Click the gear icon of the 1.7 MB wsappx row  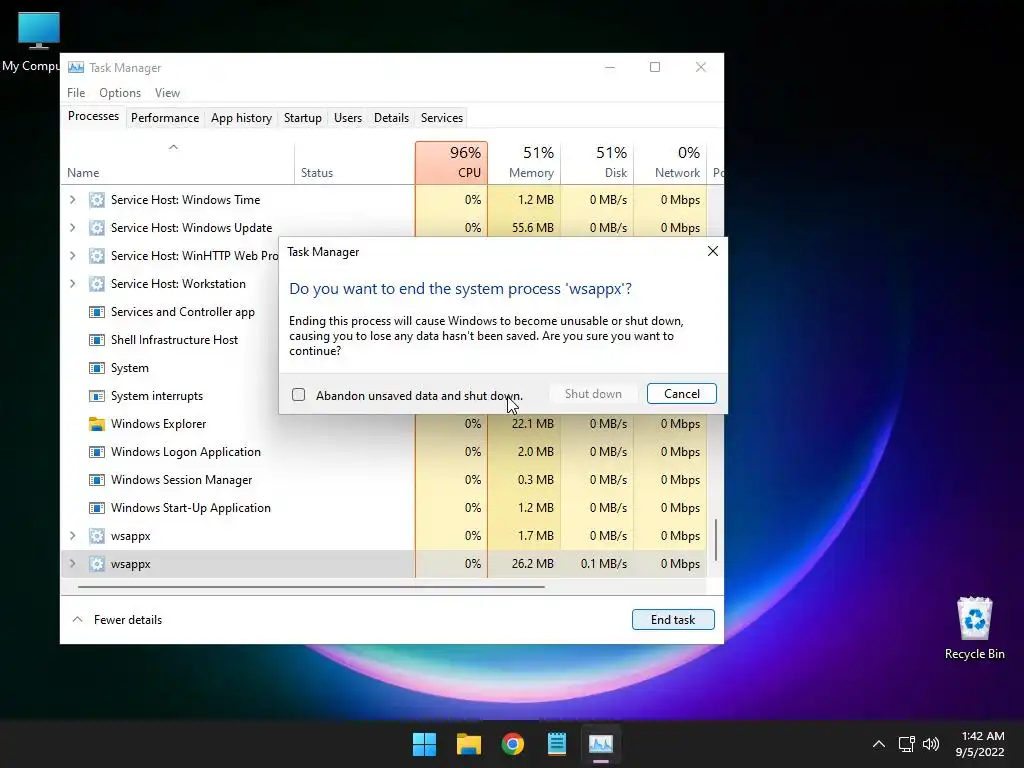pyautogui.click(x=97, y=536)
